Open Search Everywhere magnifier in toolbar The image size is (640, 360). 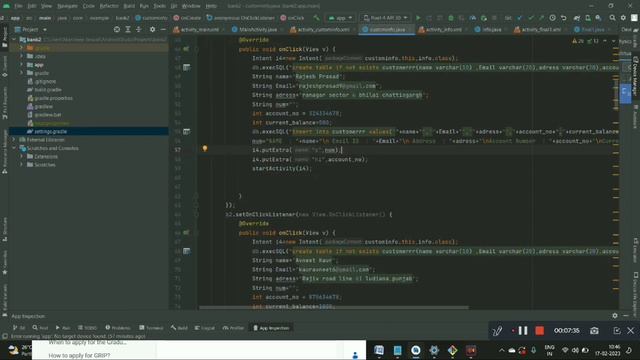pos(612,18)
